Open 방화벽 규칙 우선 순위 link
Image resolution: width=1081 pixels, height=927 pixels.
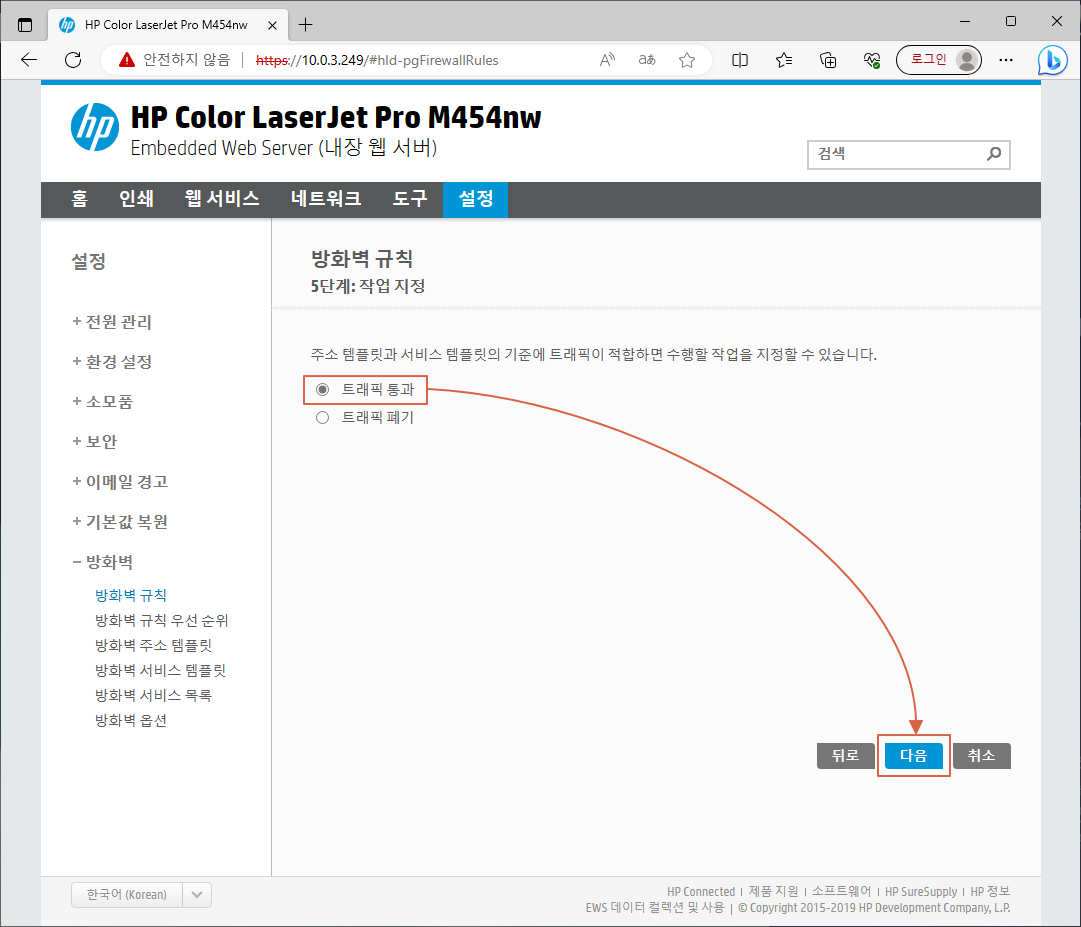click(x=162, y=620)
